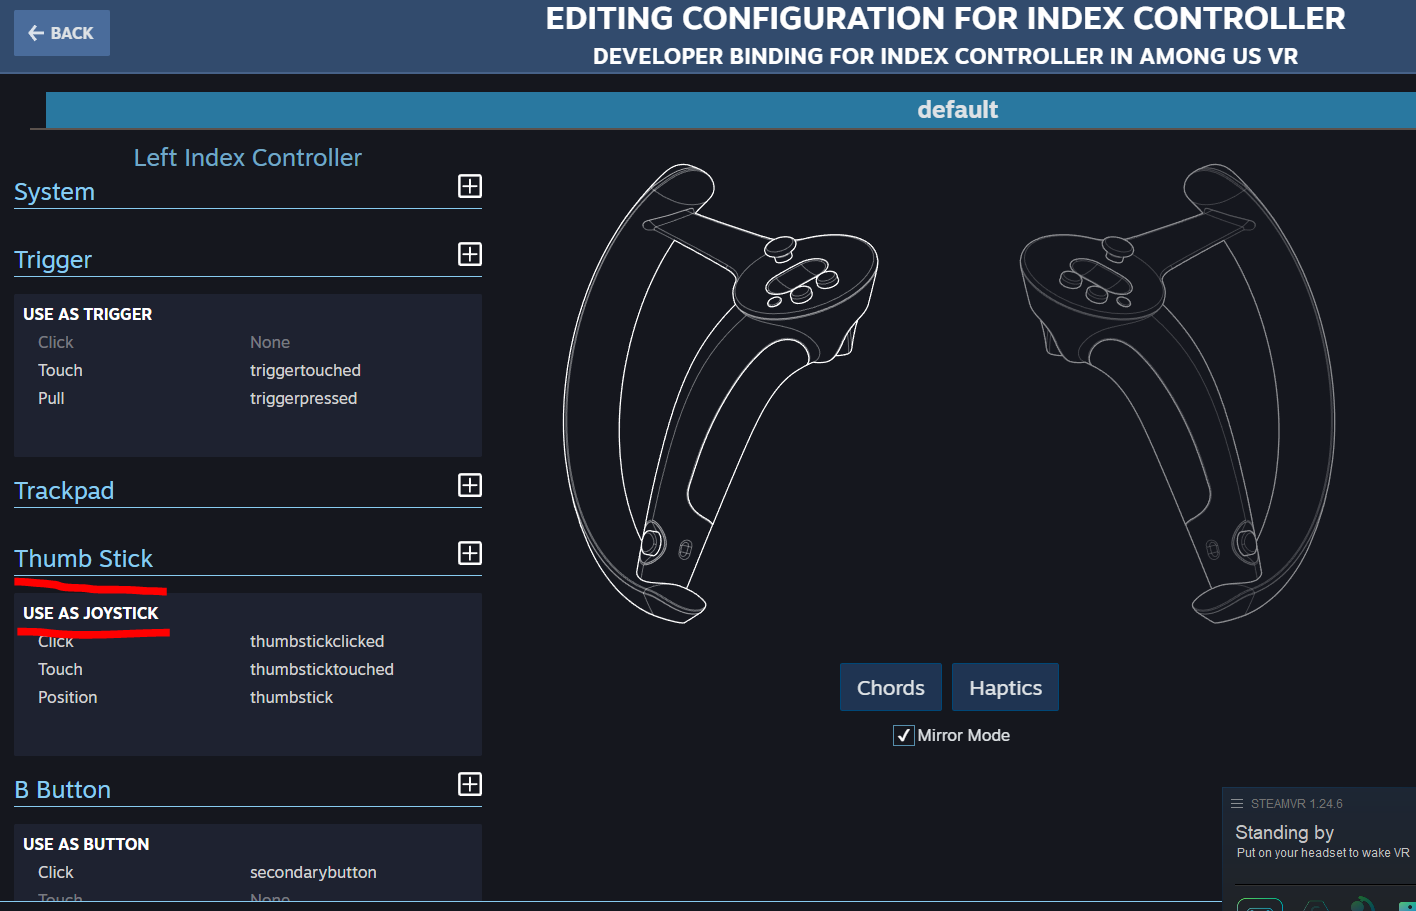Select the Trackpad section heading
The image size is (1416, 911).
64,491
